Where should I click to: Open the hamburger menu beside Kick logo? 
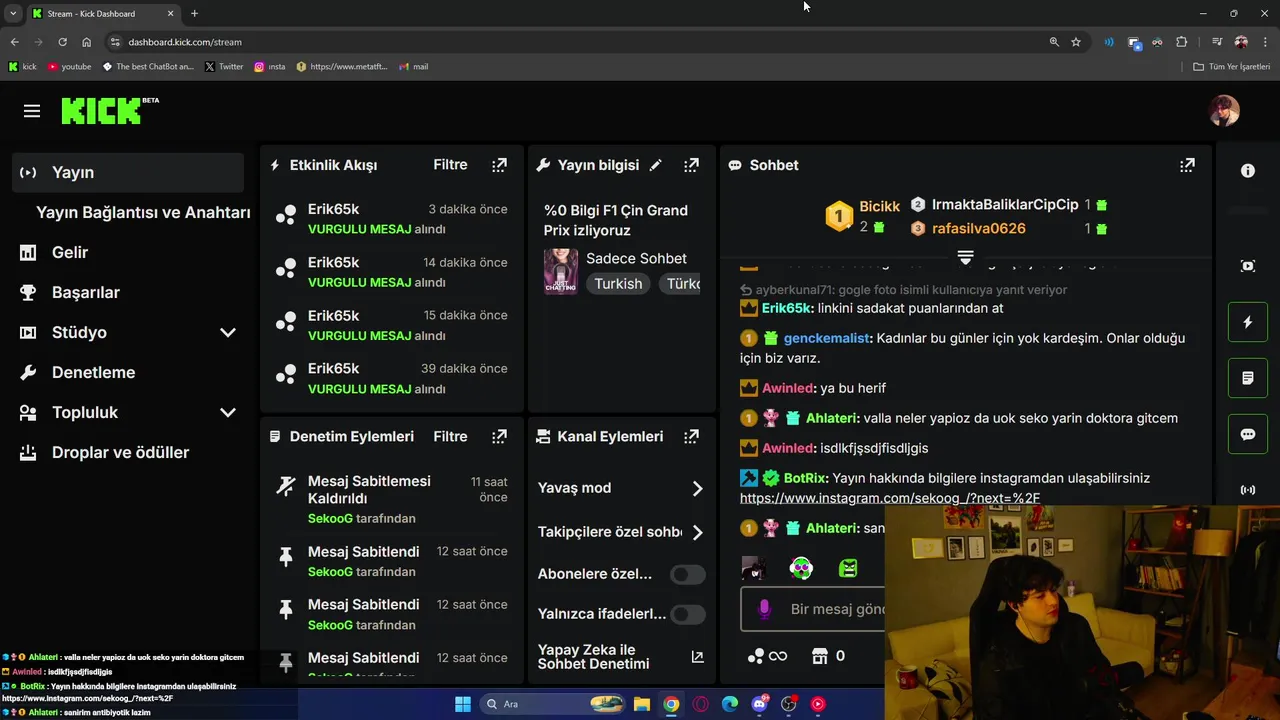point(32,111)
